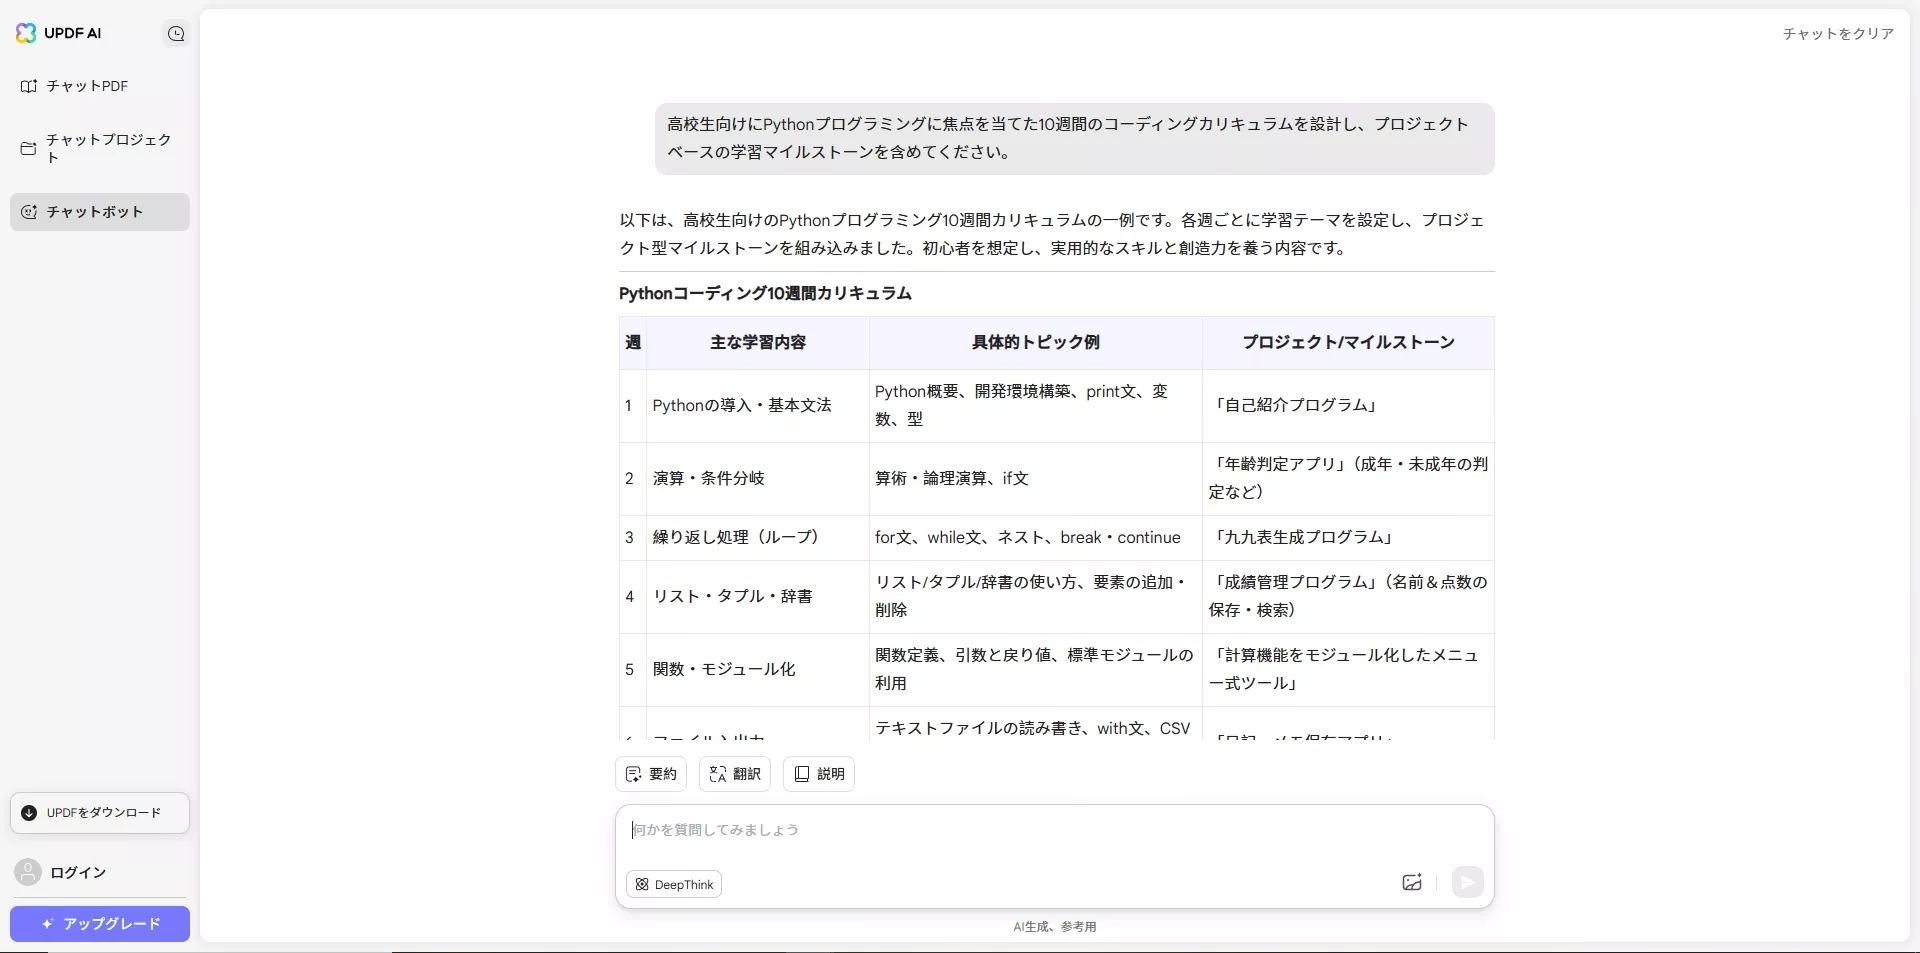Click the チャットボット chat icon
The width and height of the screenshot is (1920, 953).
[x=29, y=212]
